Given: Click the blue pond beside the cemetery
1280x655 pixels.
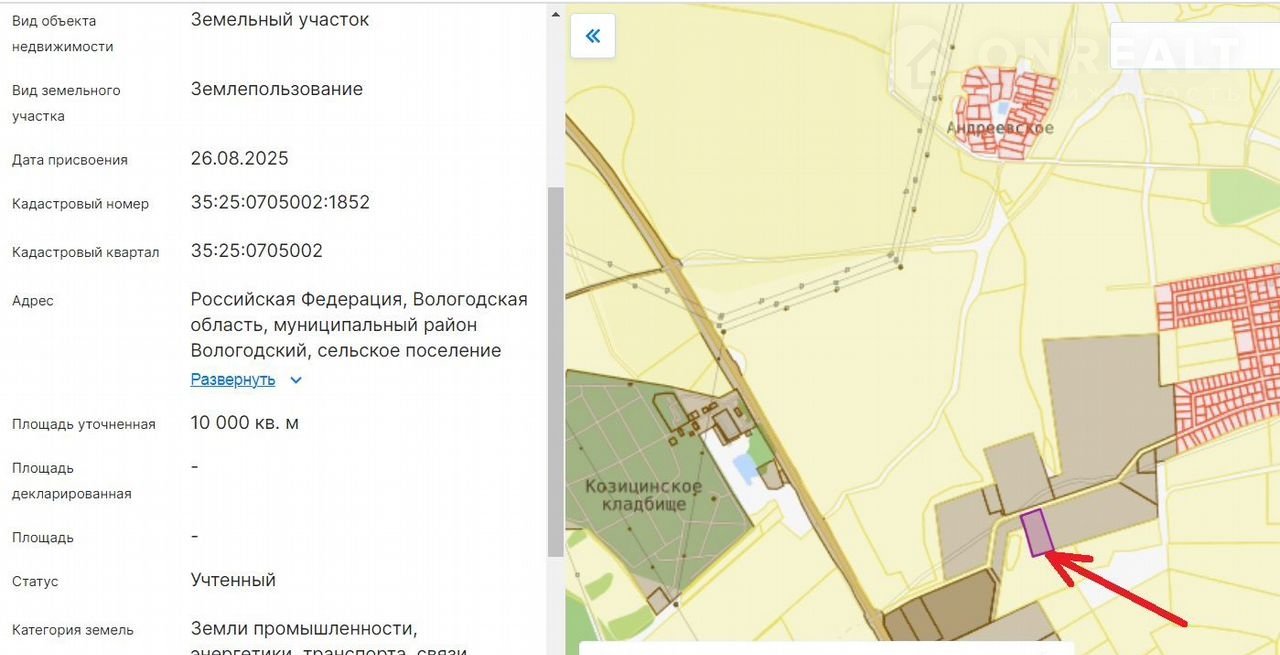Looking at the screenshot, I should [745, 468].
